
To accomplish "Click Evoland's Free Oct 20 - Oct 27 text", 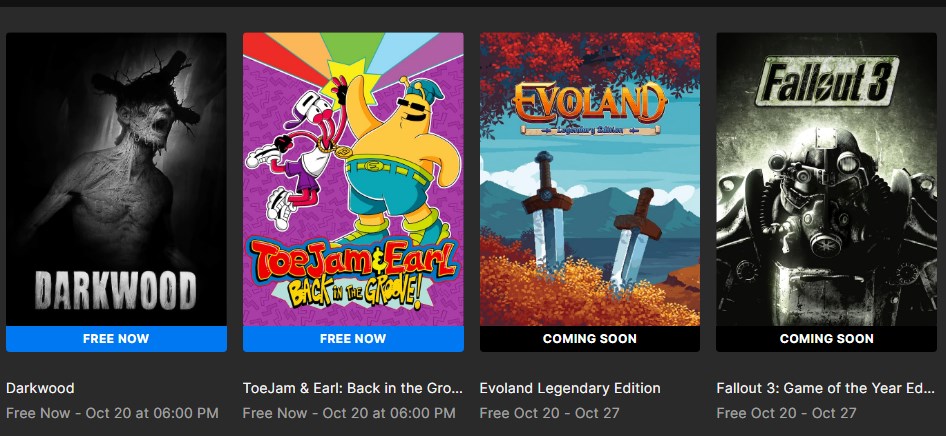I will (549, 414).
